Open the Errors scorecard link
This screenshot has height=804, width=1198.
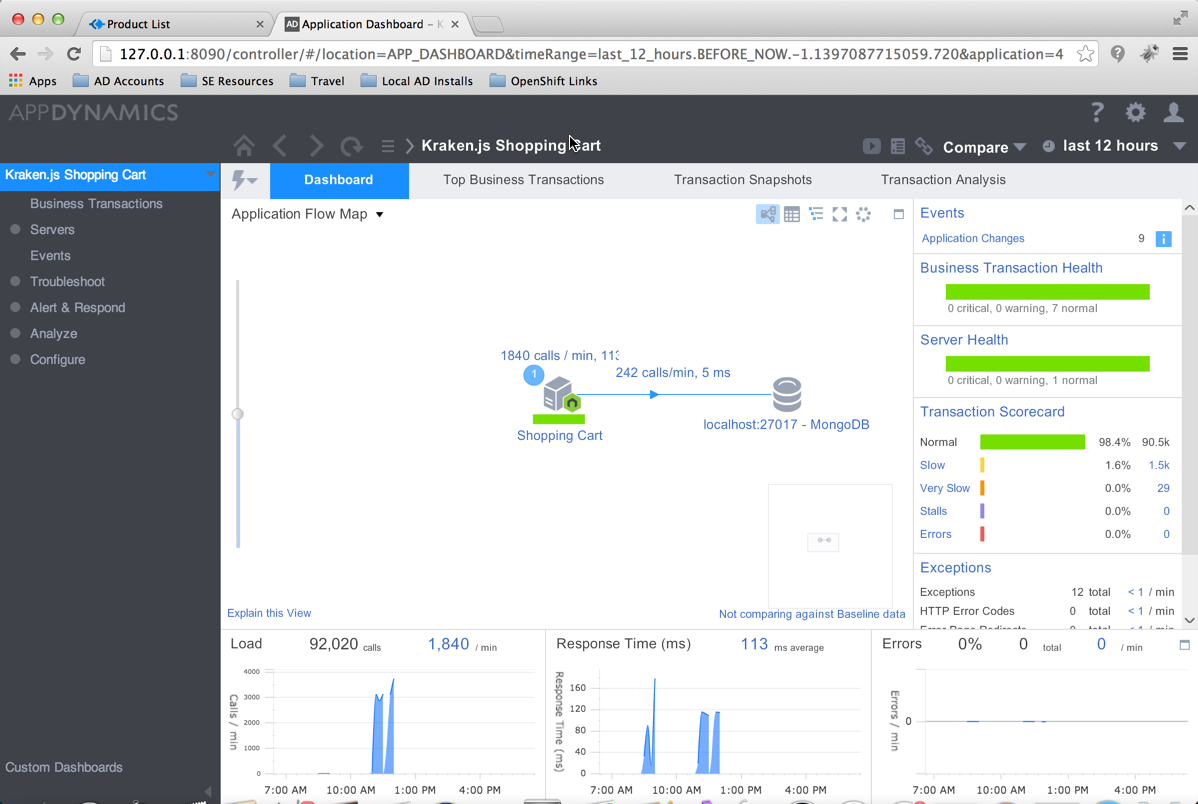[x=935, y=534]
